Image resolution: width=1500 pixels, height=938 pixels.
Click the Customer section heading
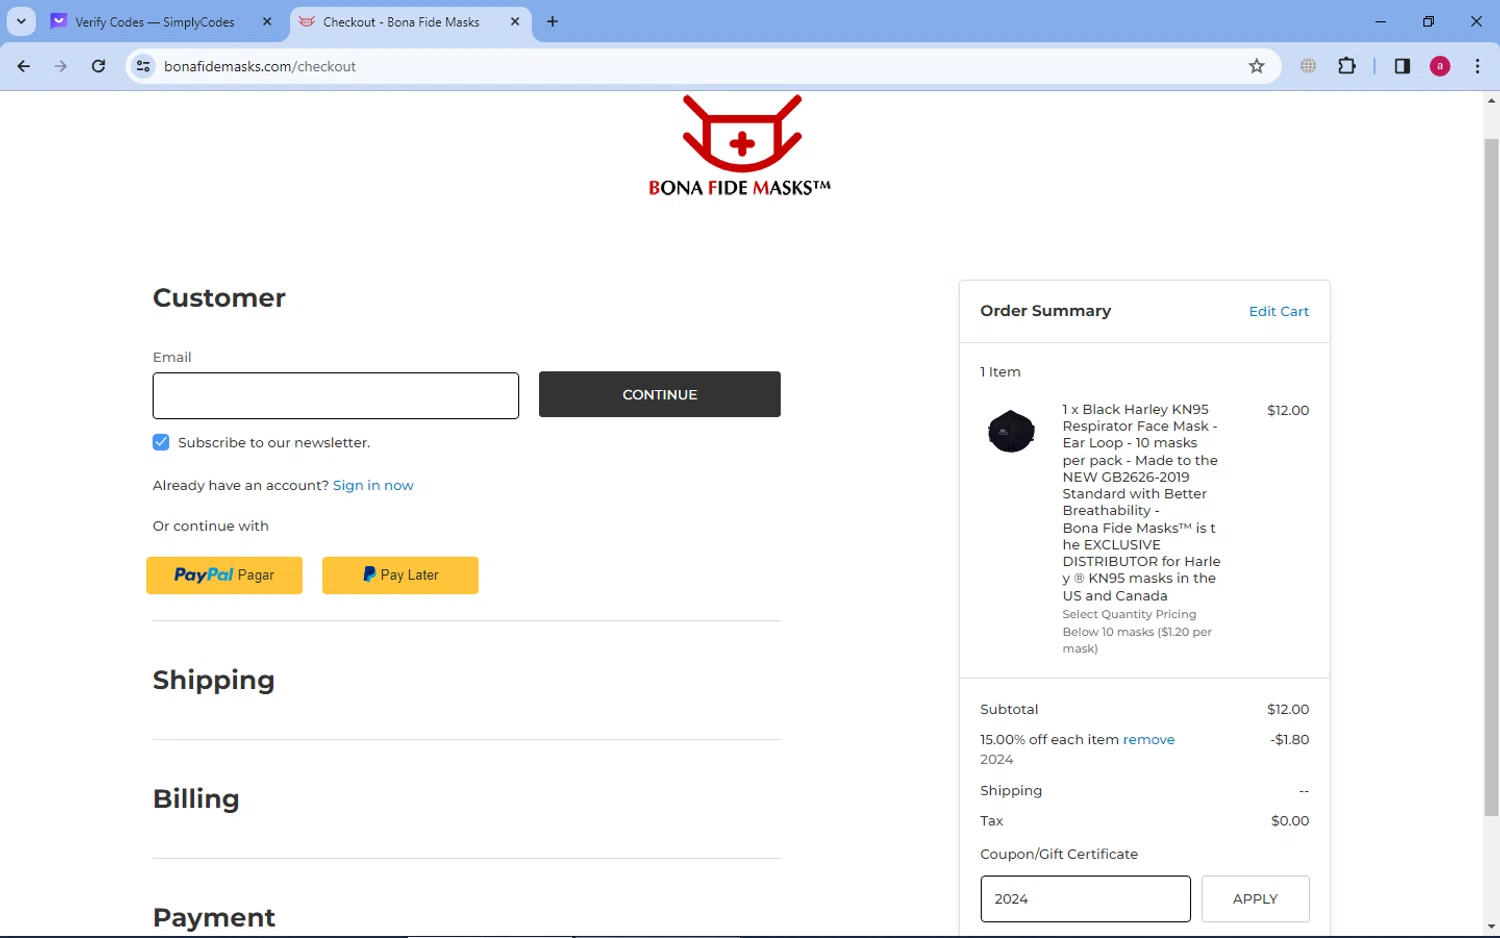coord(219,298)
